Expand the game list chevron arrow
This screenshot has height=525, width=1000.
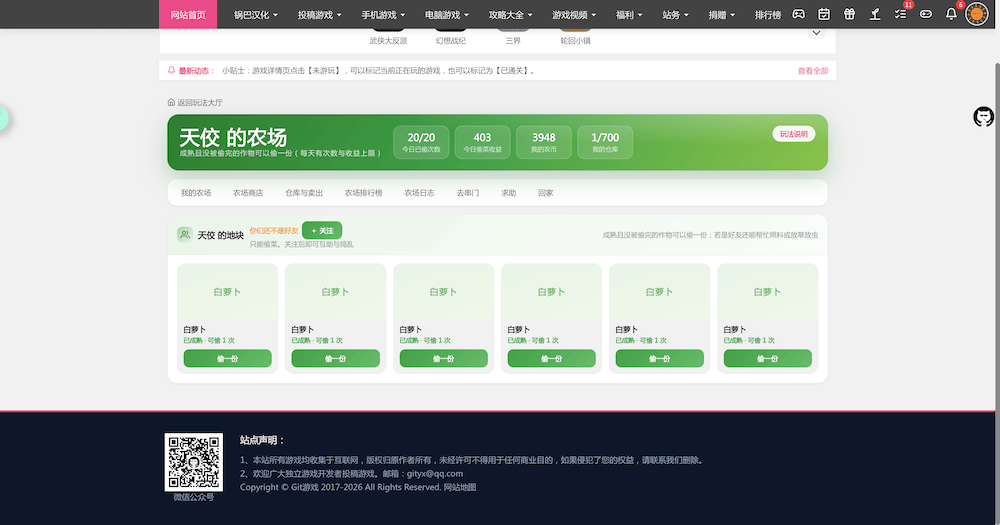point(816,33)
